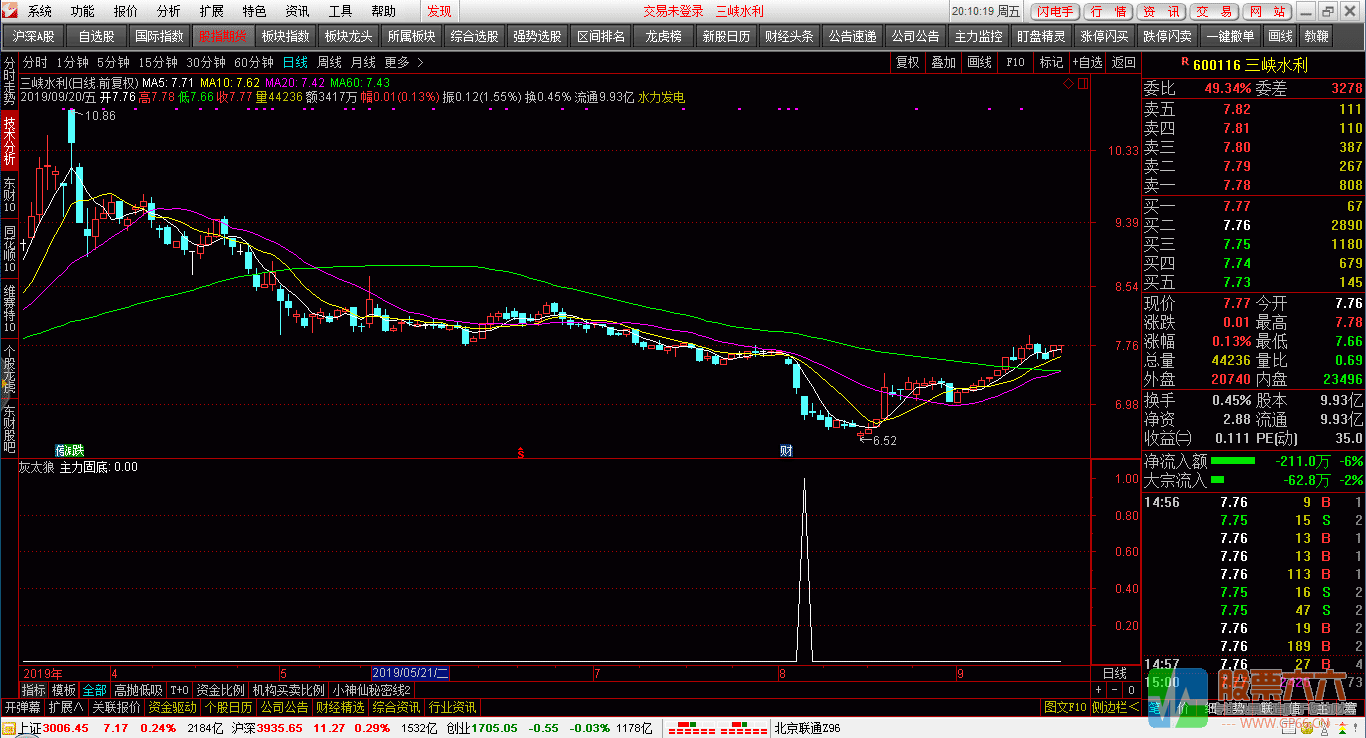The height and width of the screenshot is (738, 1366).
Task: Click the 财 marker below the chart
Action: pyautogui.click(x=786, y=451)
